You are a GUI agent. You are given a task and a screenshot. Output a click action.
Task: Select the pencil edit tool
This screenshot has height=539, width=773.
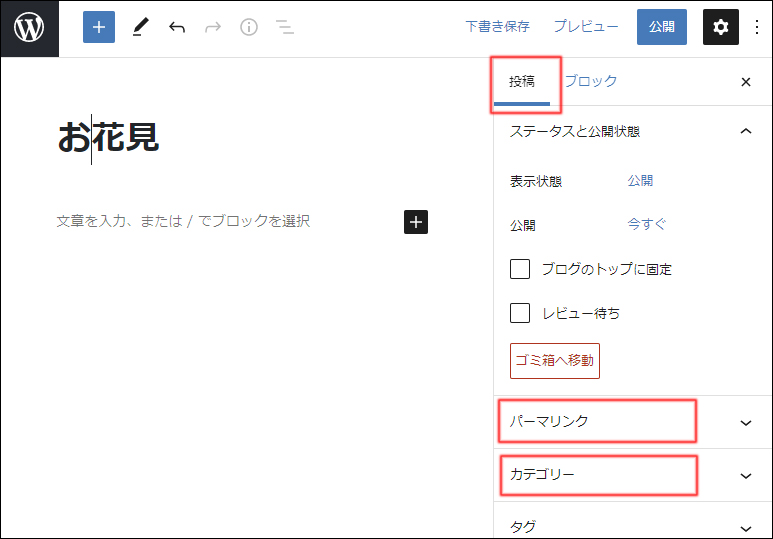tap(139, 27)
